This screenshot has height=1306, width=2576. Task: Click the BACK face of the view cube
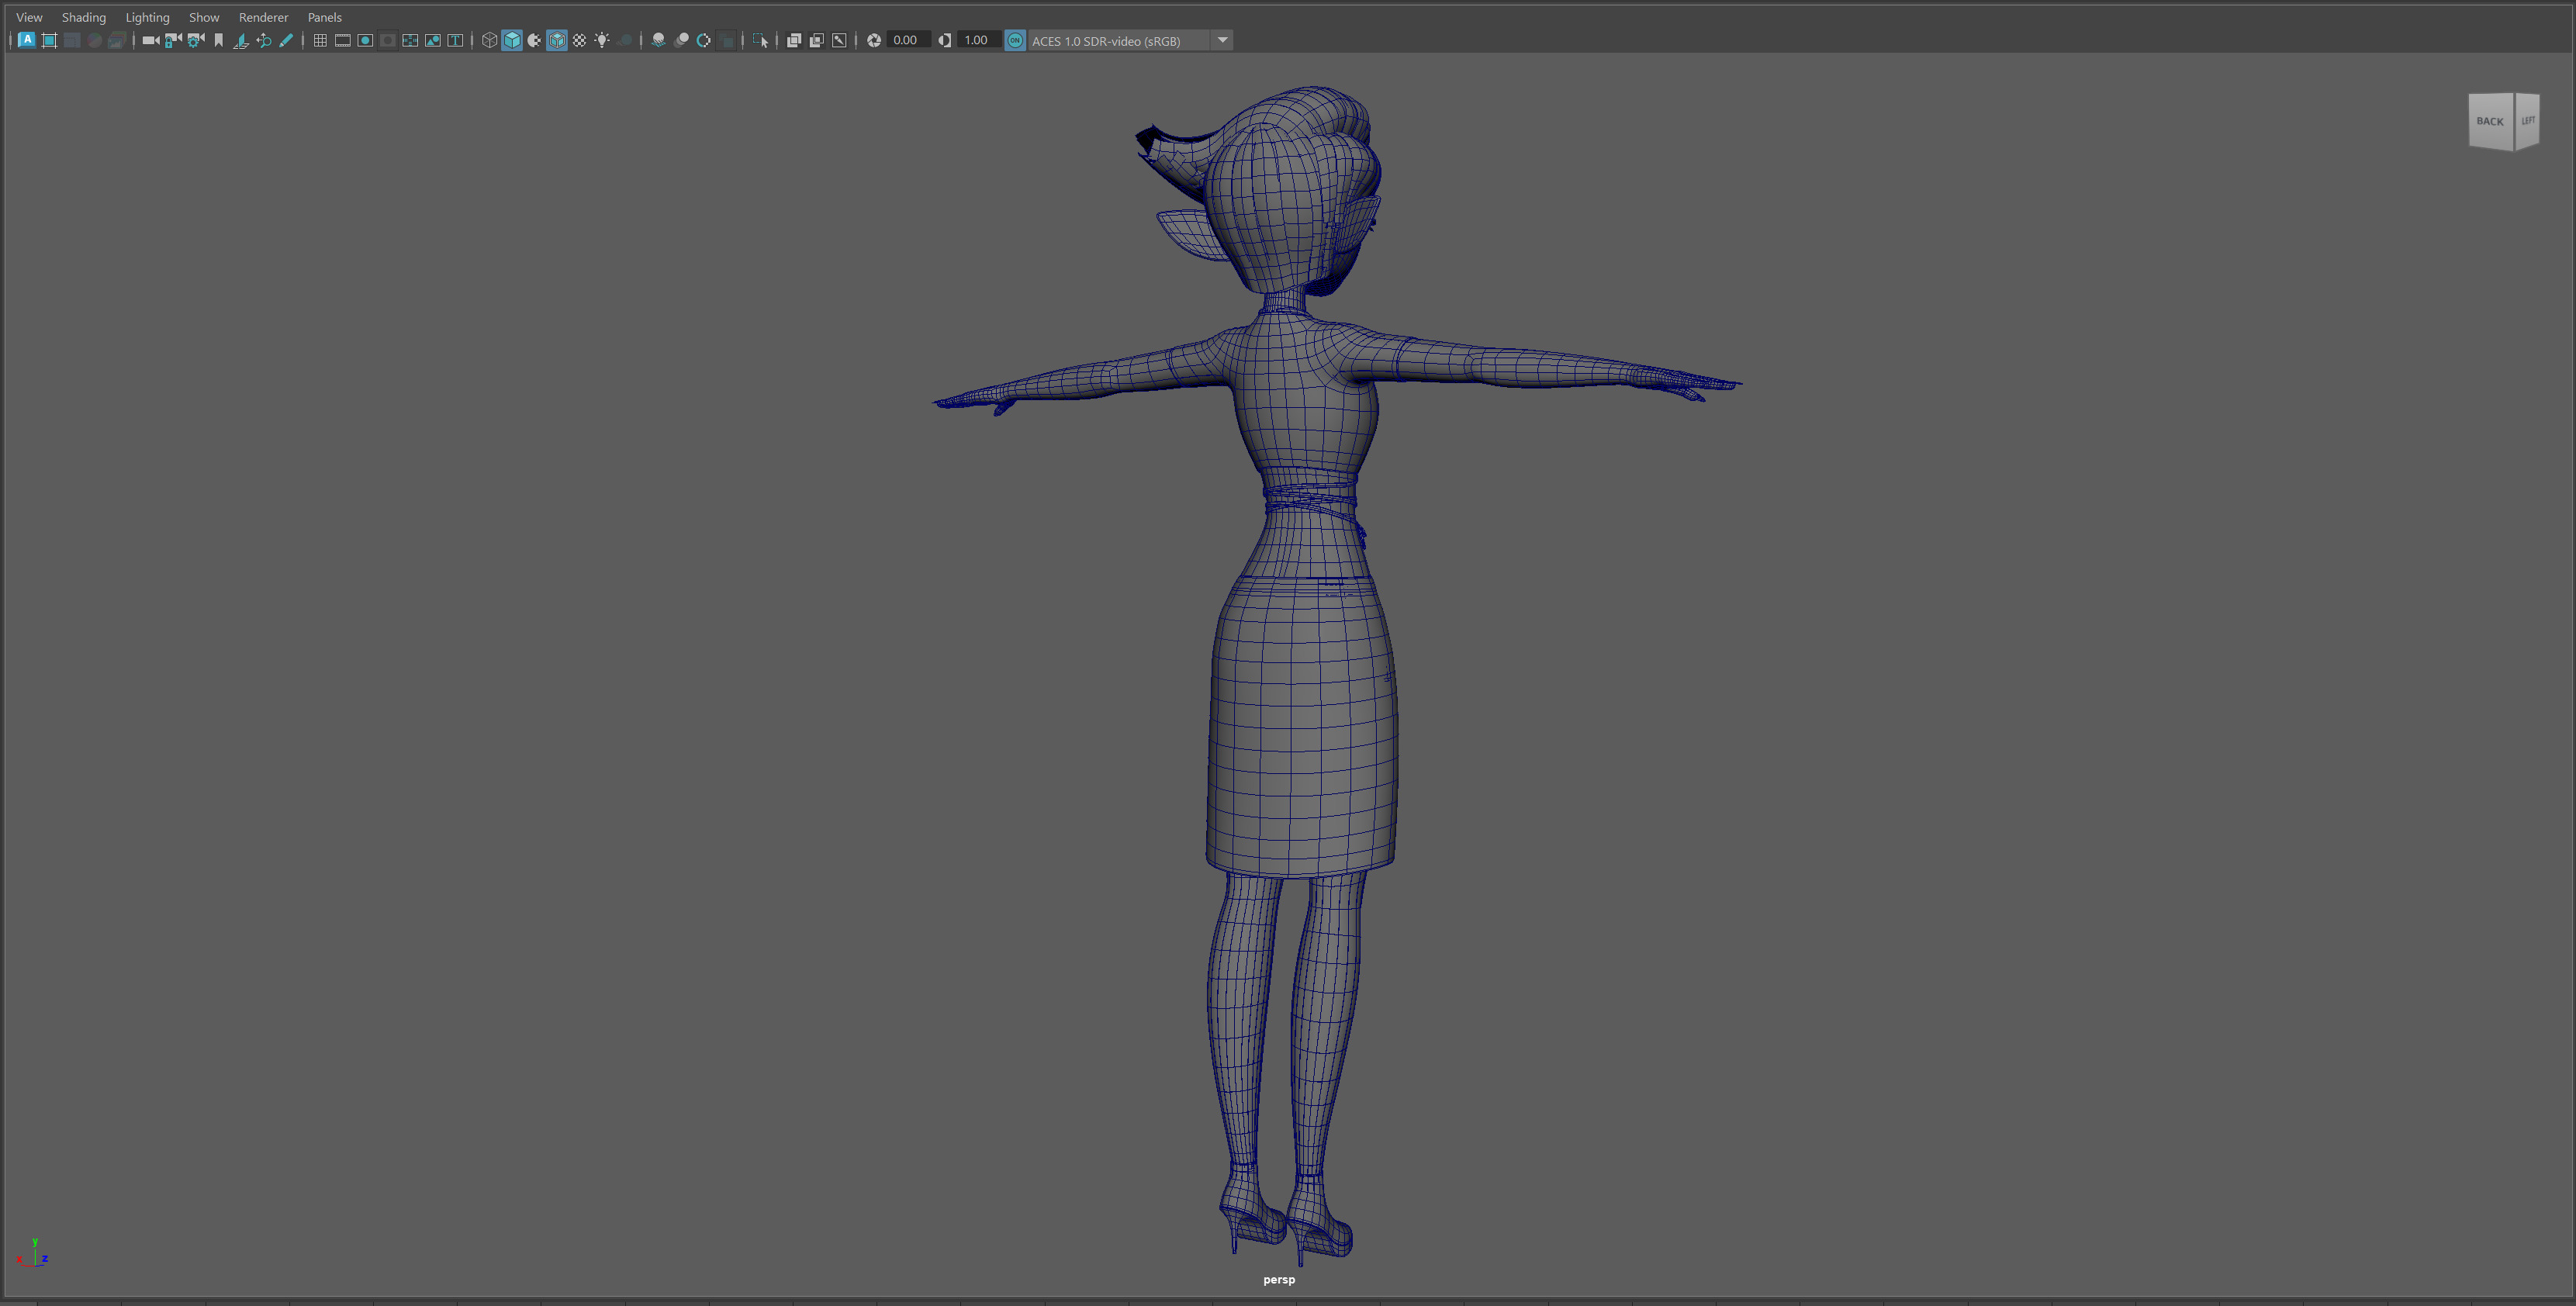[2490, 121]
